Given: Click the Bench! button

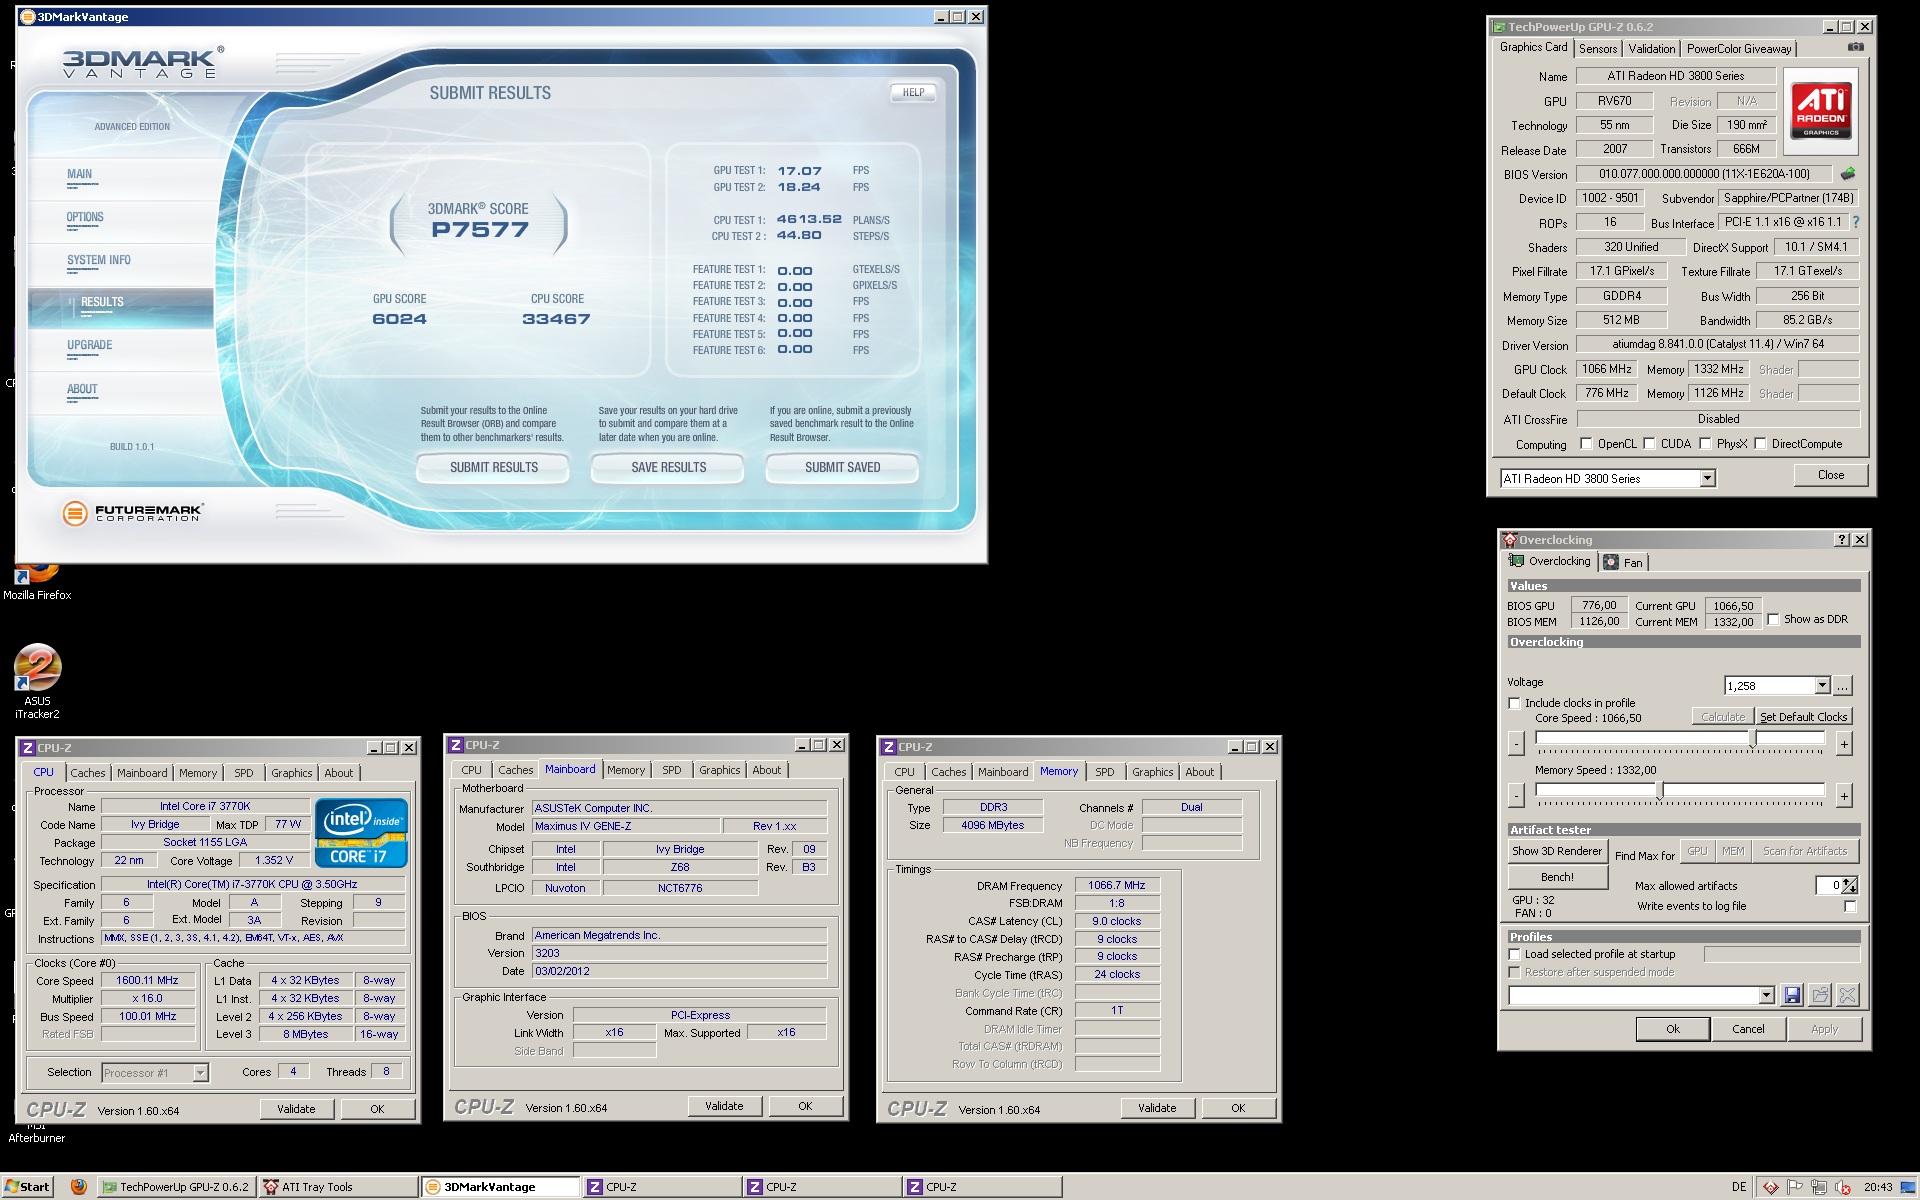Looking at the screenshot, I should 1557,877.
